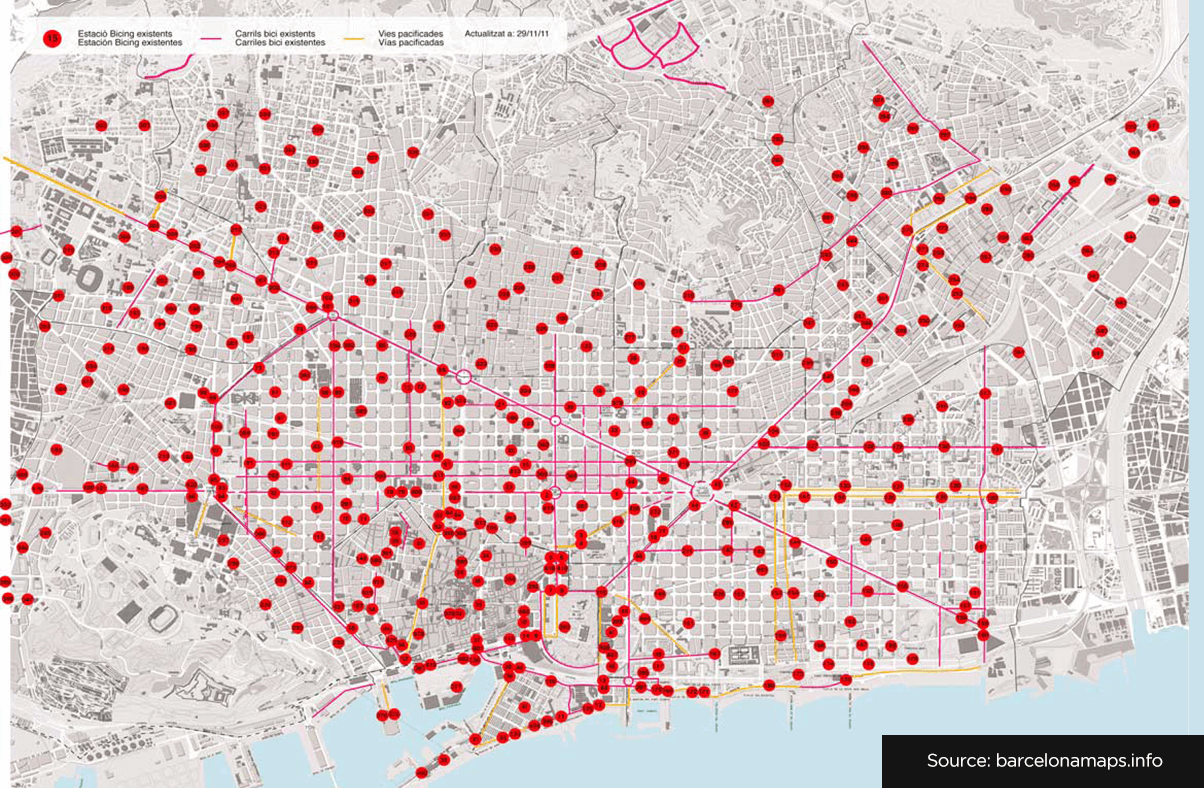The width and height of the screenshot is (1204, 788).
Task: Click the "Actualitzat a: 29/11/11" date label
Action: tap(507, 33)
